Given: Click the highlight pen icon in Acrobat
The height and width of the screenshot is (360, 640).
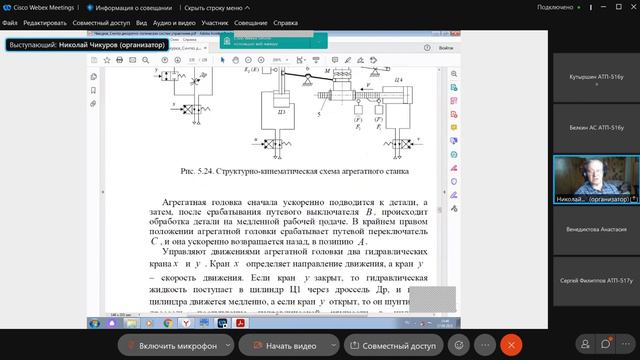Looking at the screenshot, I should tap(348, 60).
